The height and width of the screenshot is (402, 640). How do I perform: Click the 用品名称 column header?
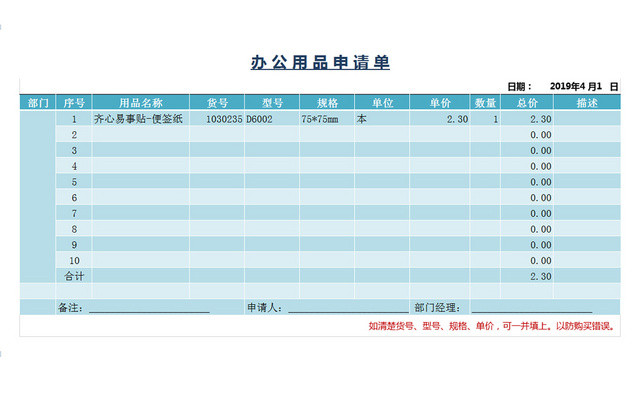[141, 102]
